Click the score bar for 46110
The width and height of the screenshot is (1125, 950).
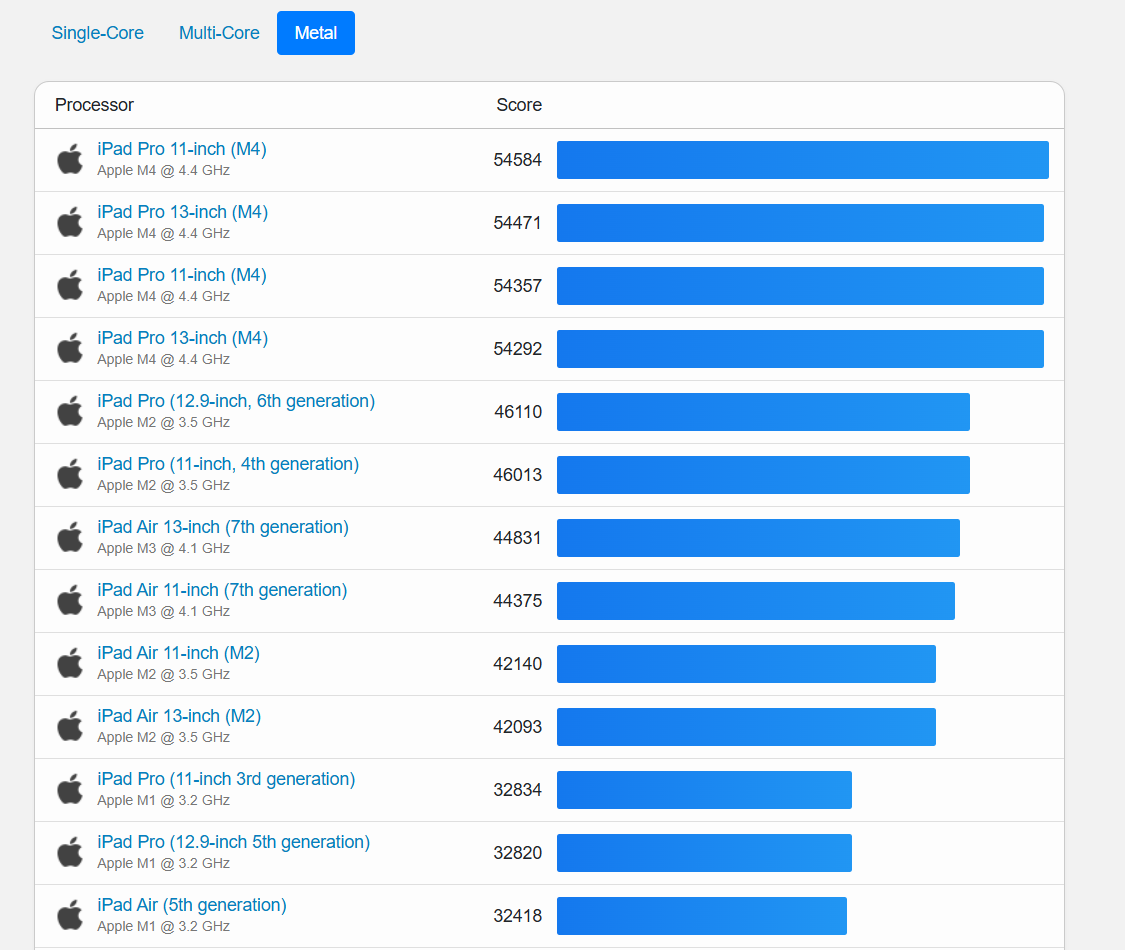coord(763,412)
